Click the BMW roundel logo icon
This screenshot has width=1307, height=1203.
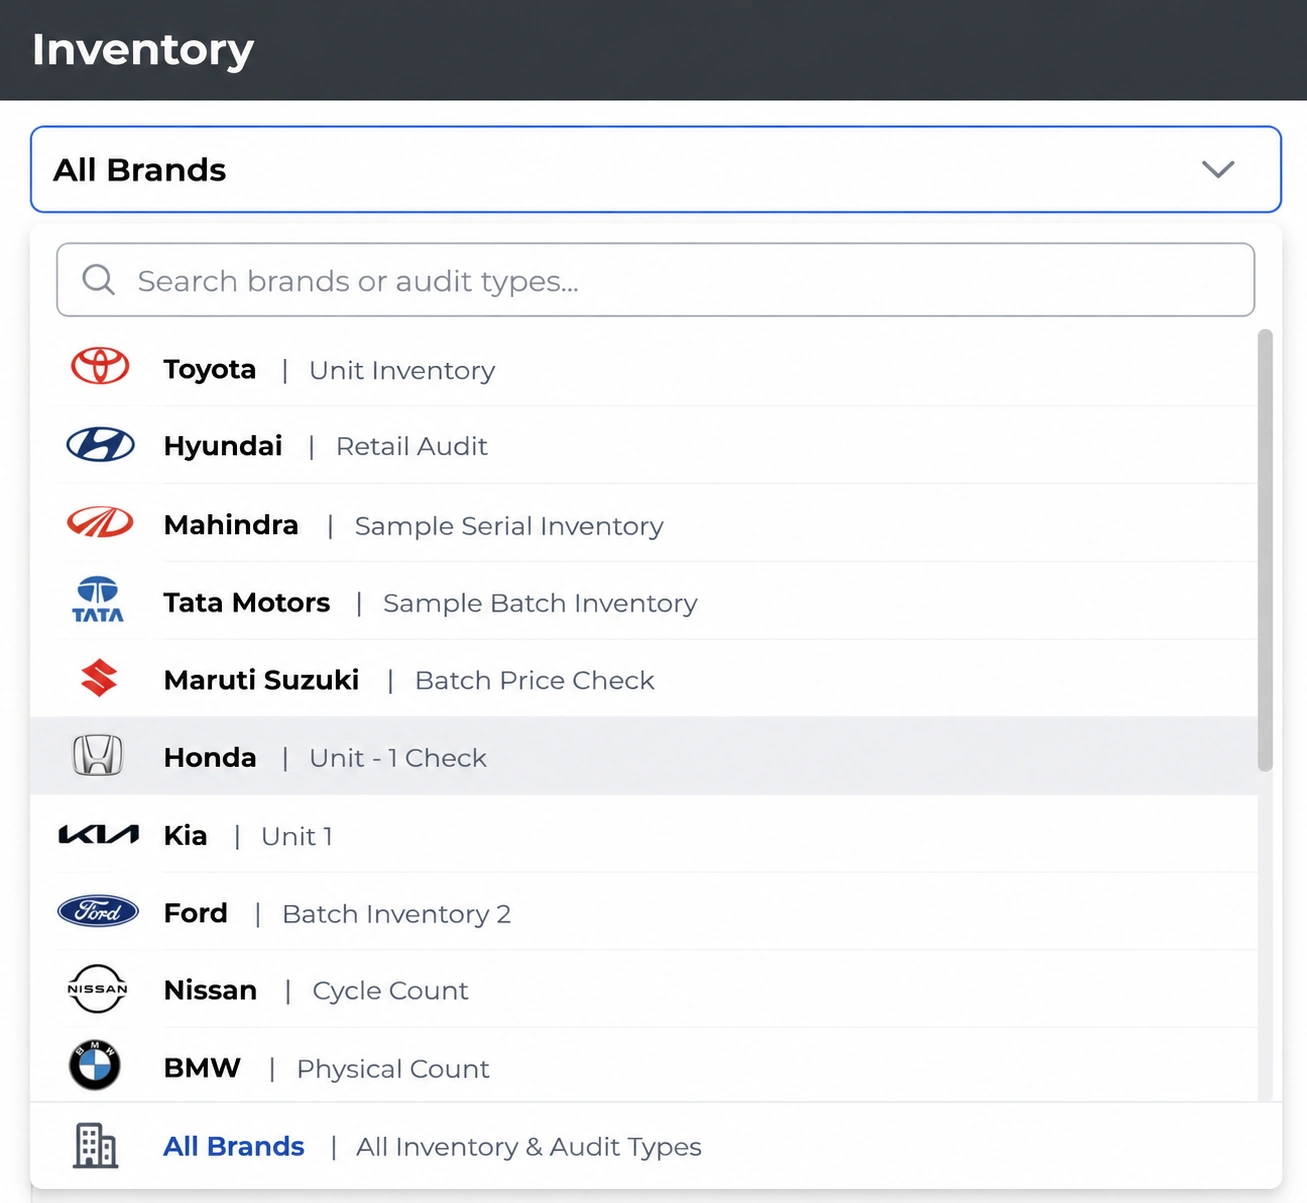[x=95, y=1066]
